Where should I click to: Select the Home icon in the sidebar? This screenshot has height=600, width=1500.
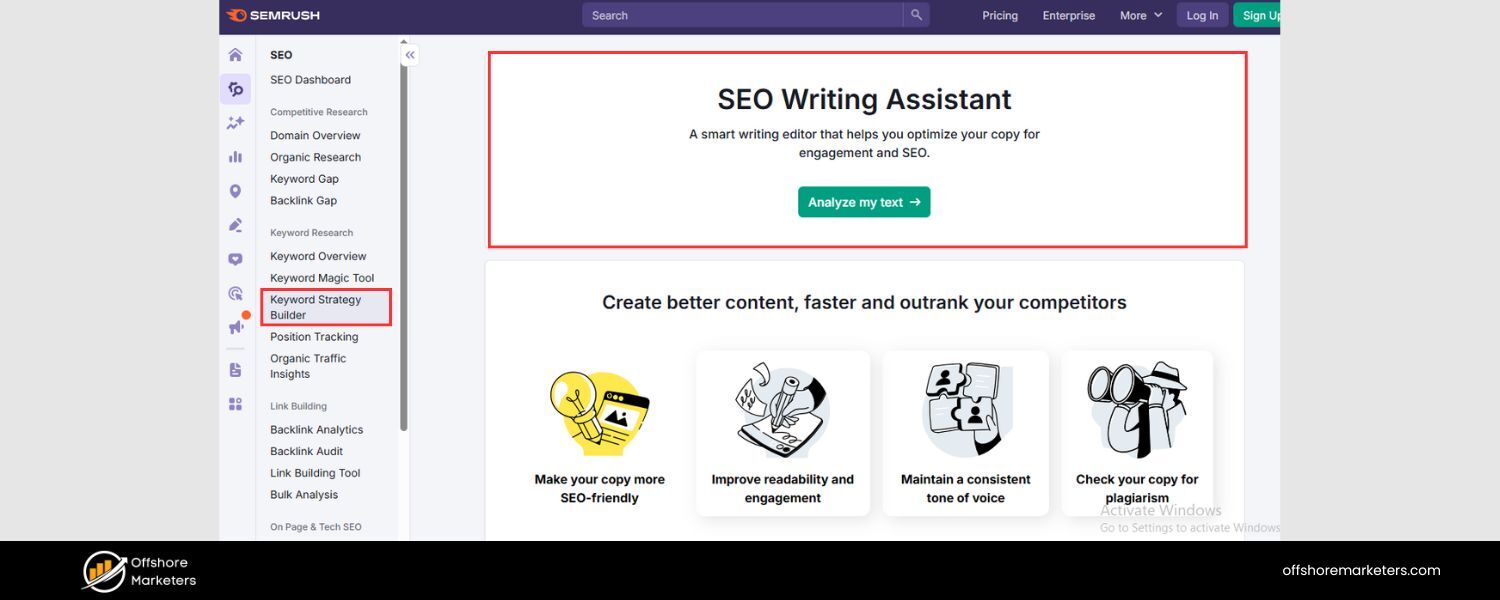235,54
